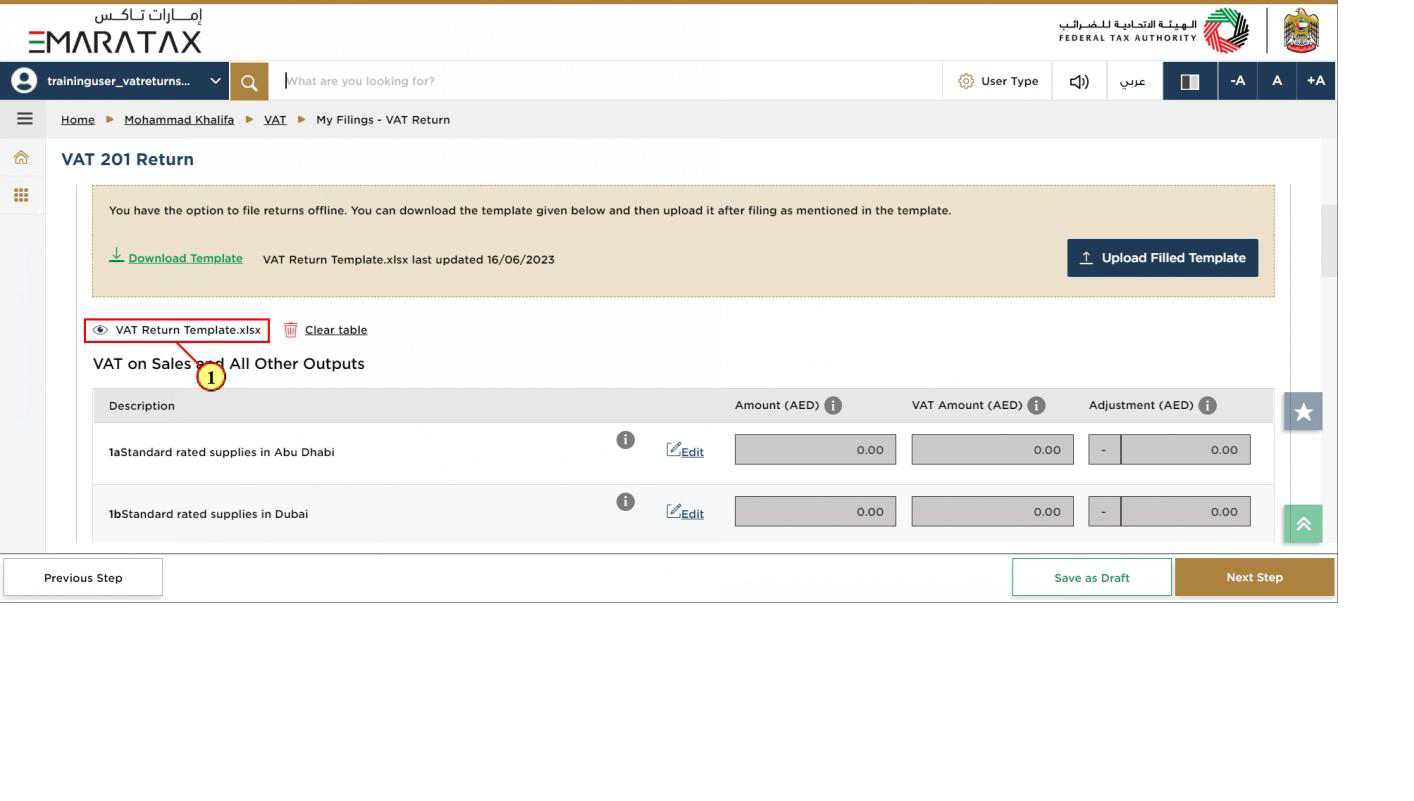The width and height of the screenshot is (1414, 801).
Task: Click the UAE emblem icon
Action: tap(1301, 30)
